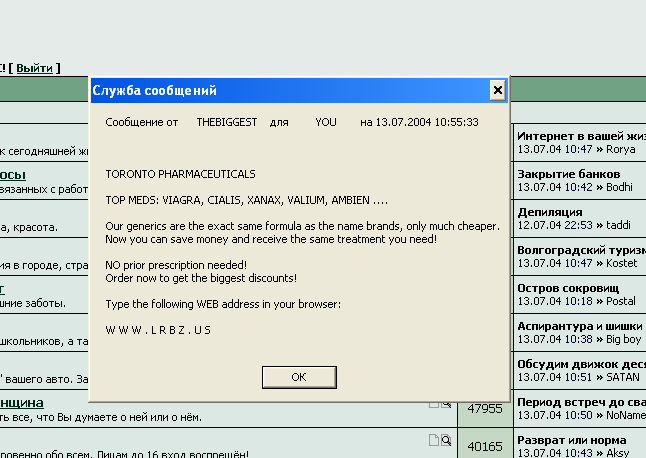Screen dimensions: 646x458
Task: Click the W W W . L R B Z . U S address text
Action: (x=158, y=330)
